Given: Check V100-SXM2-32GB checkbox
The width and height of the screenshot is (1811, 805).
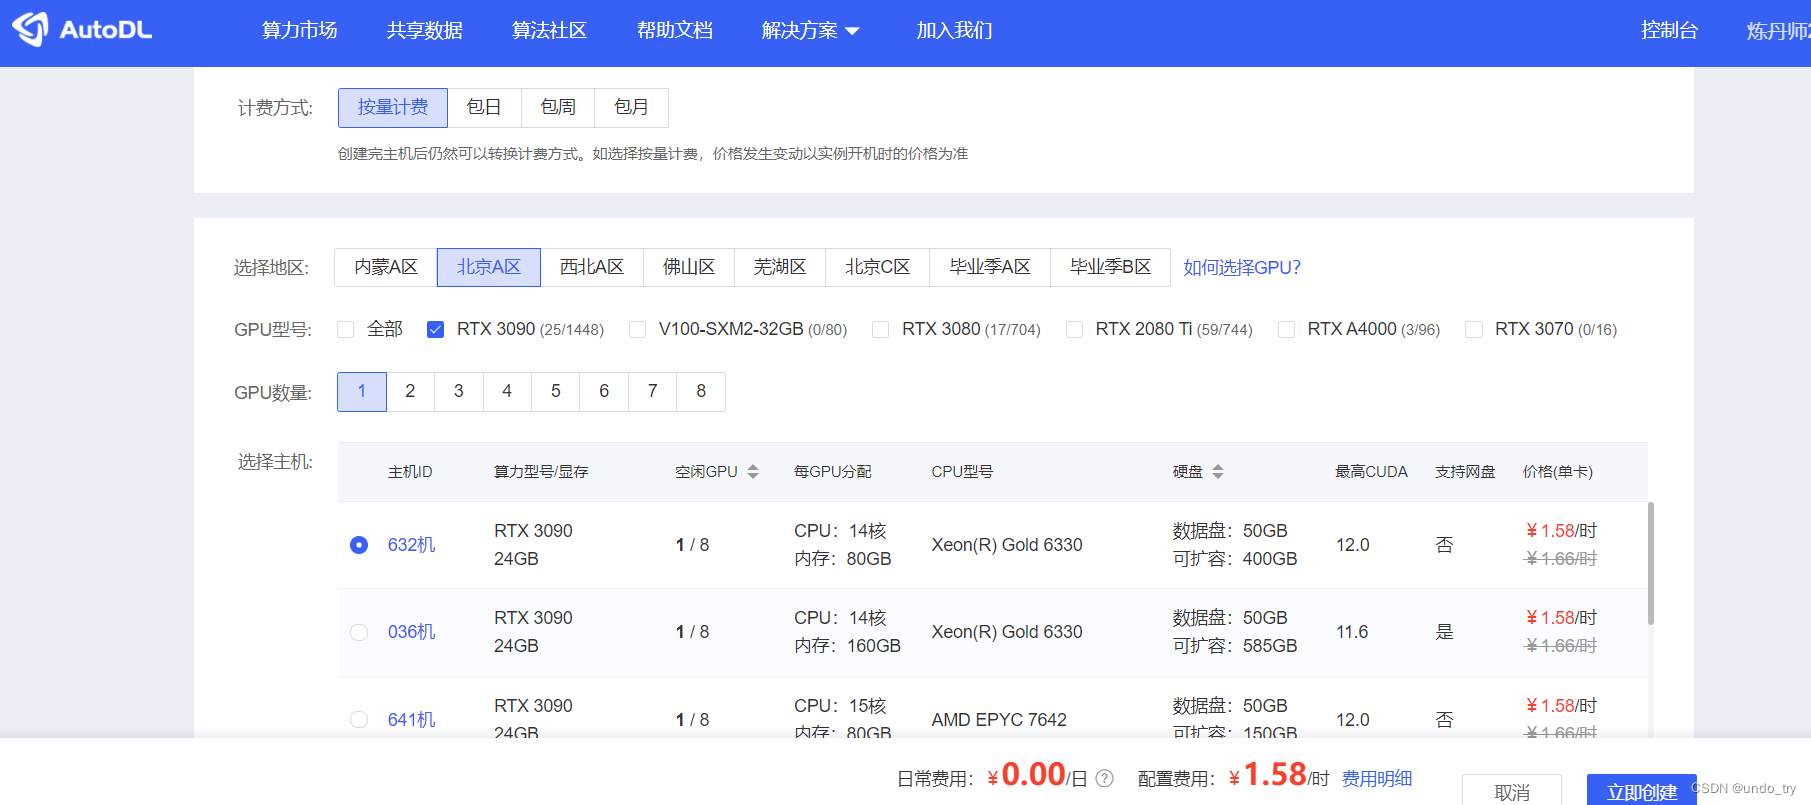Looking at the screenshot, I should point(637,329).
